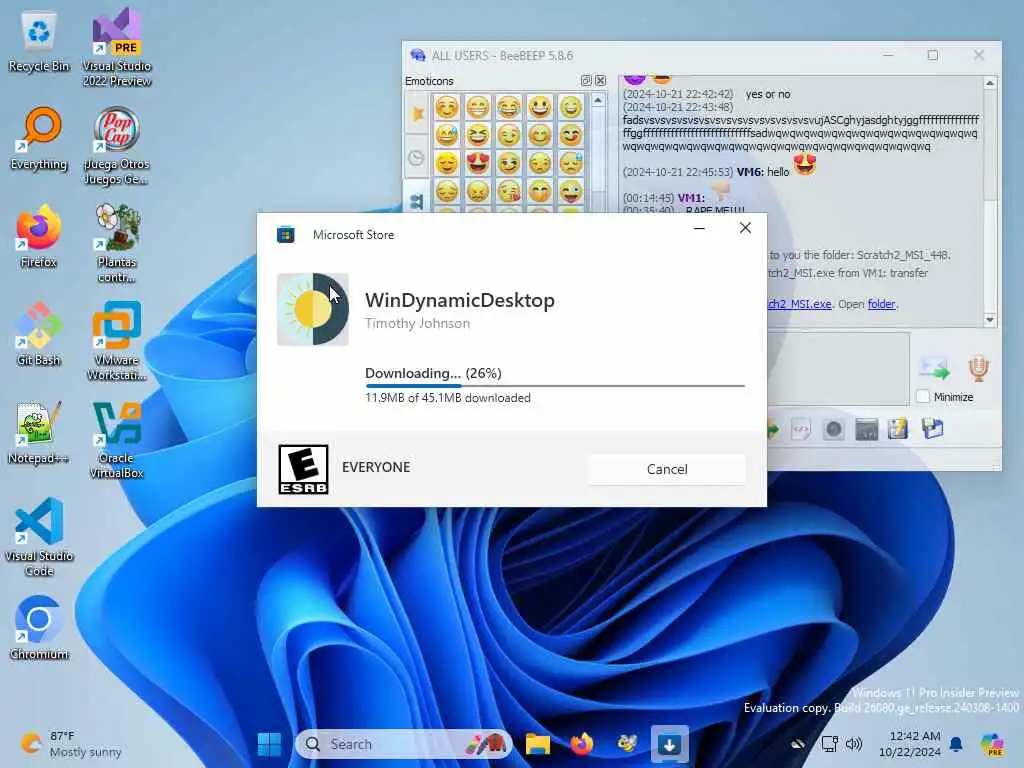Open the Copilot Preview icon on taskbar
Image resolution: width=1024 pixels, height=768 pixels.
click(x=993, y=744)
